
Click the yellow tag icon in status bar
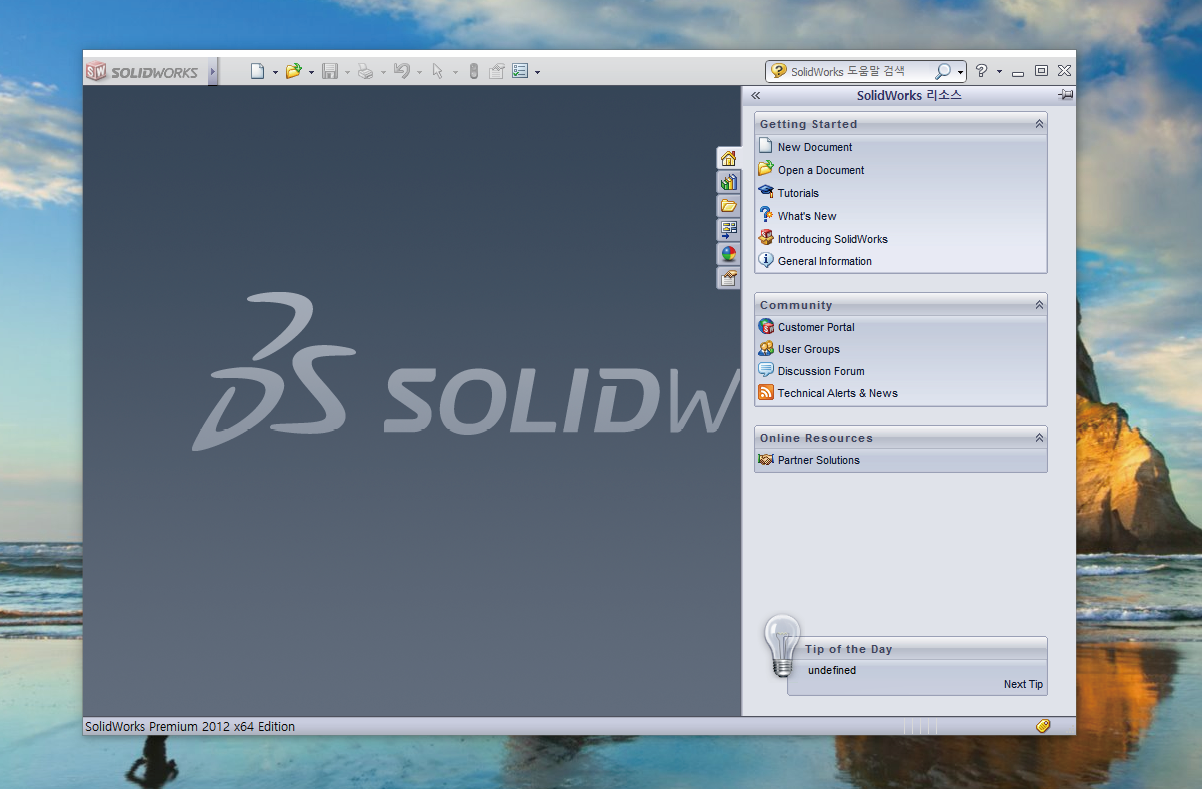pyautogui.click(x=1043, y=726)
